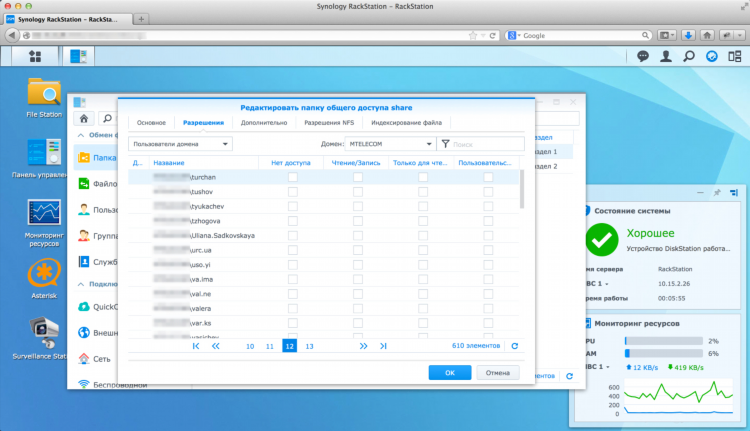Click Control Panel search icon
This screenshot has height=431, width=750.
108,118
